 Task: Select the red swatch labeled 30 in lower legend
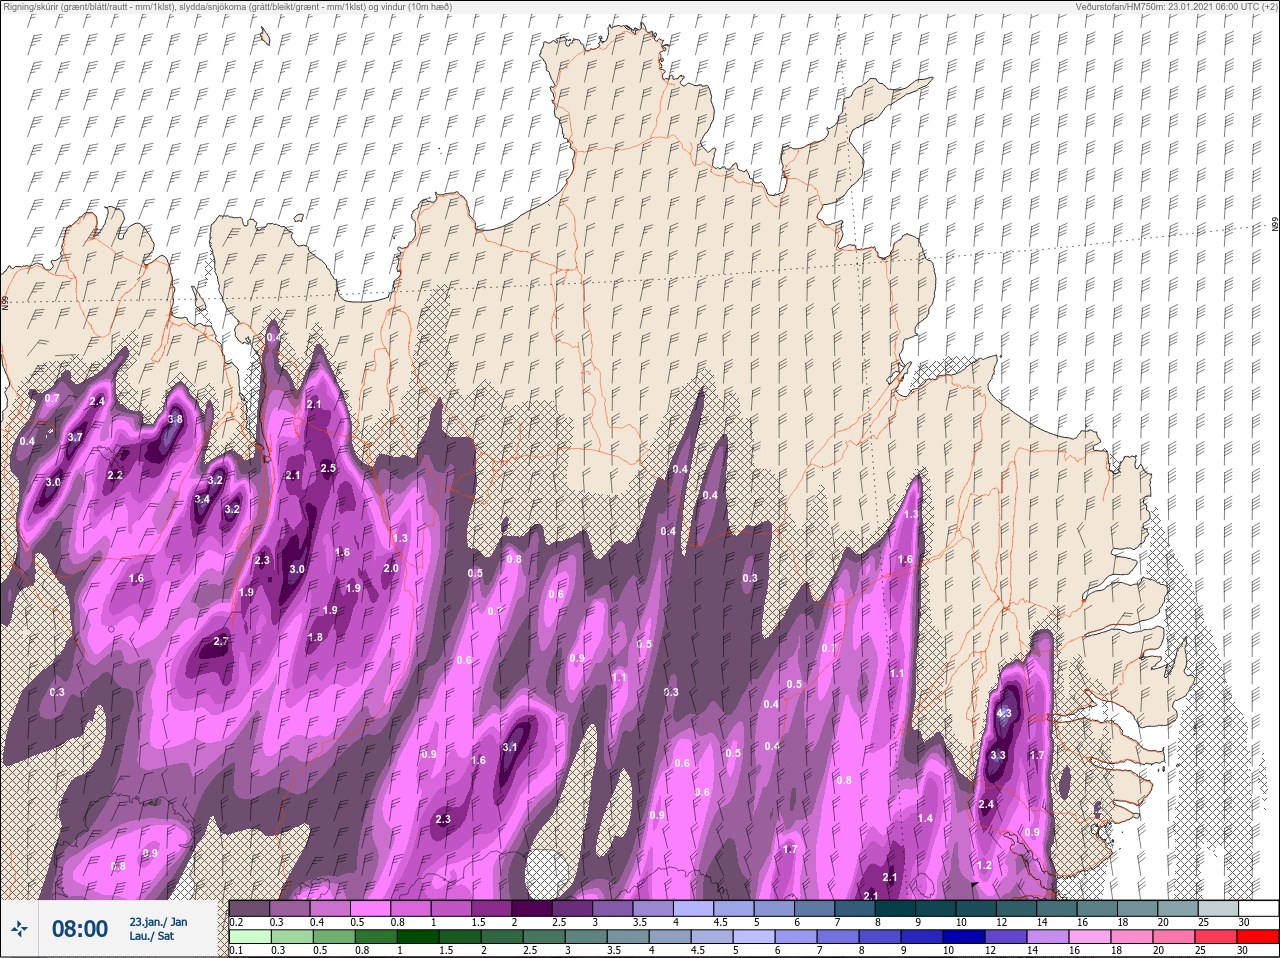1257,937
